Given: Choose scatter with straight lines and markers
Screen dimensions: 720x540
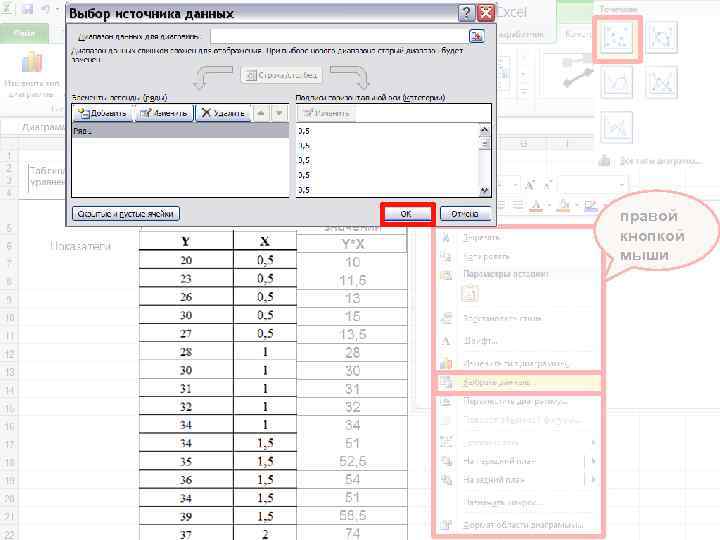Looking at the screenshot, I should click(662, 82).
